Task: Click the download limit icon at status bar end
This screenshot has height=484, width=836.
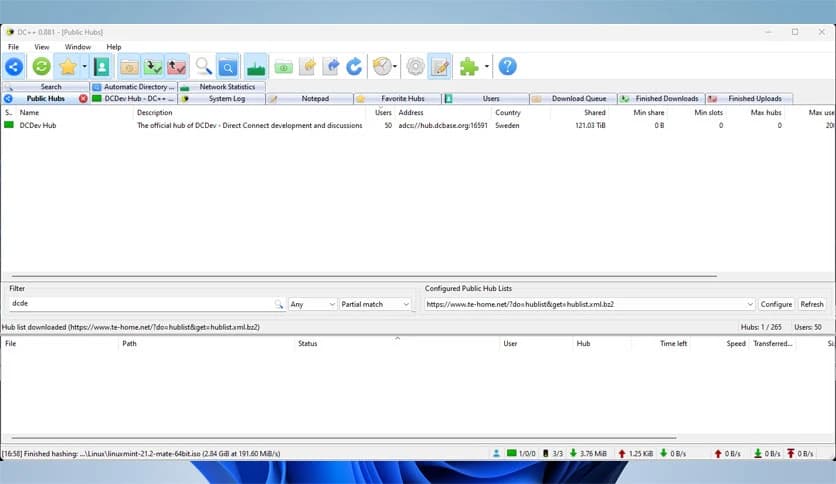Action: [757, 454]
